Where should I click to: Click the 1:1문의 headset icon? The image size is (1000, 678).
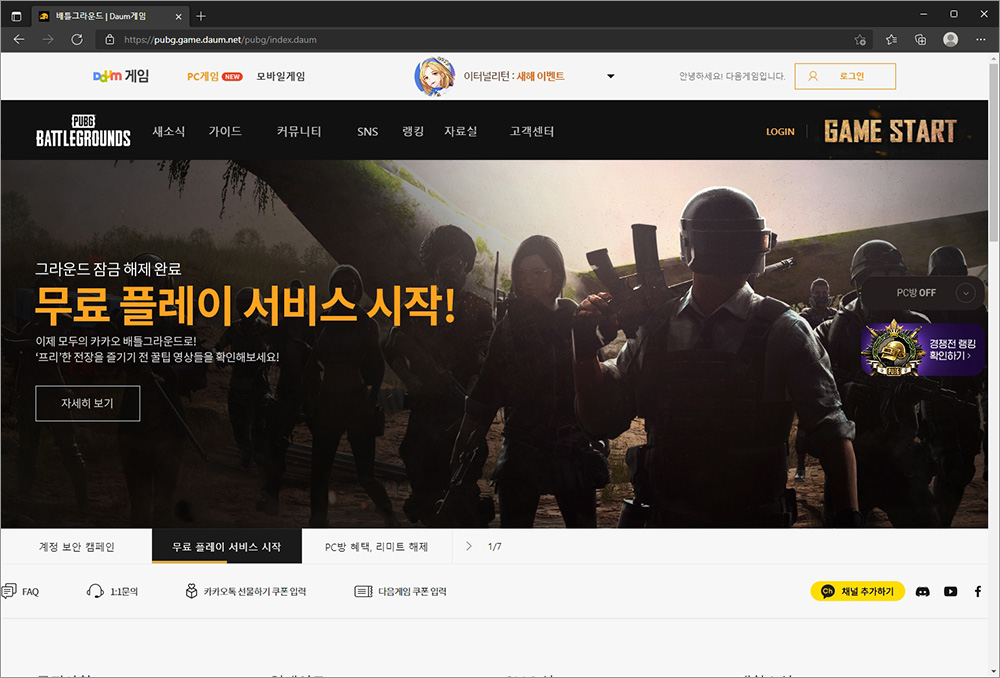94,591
